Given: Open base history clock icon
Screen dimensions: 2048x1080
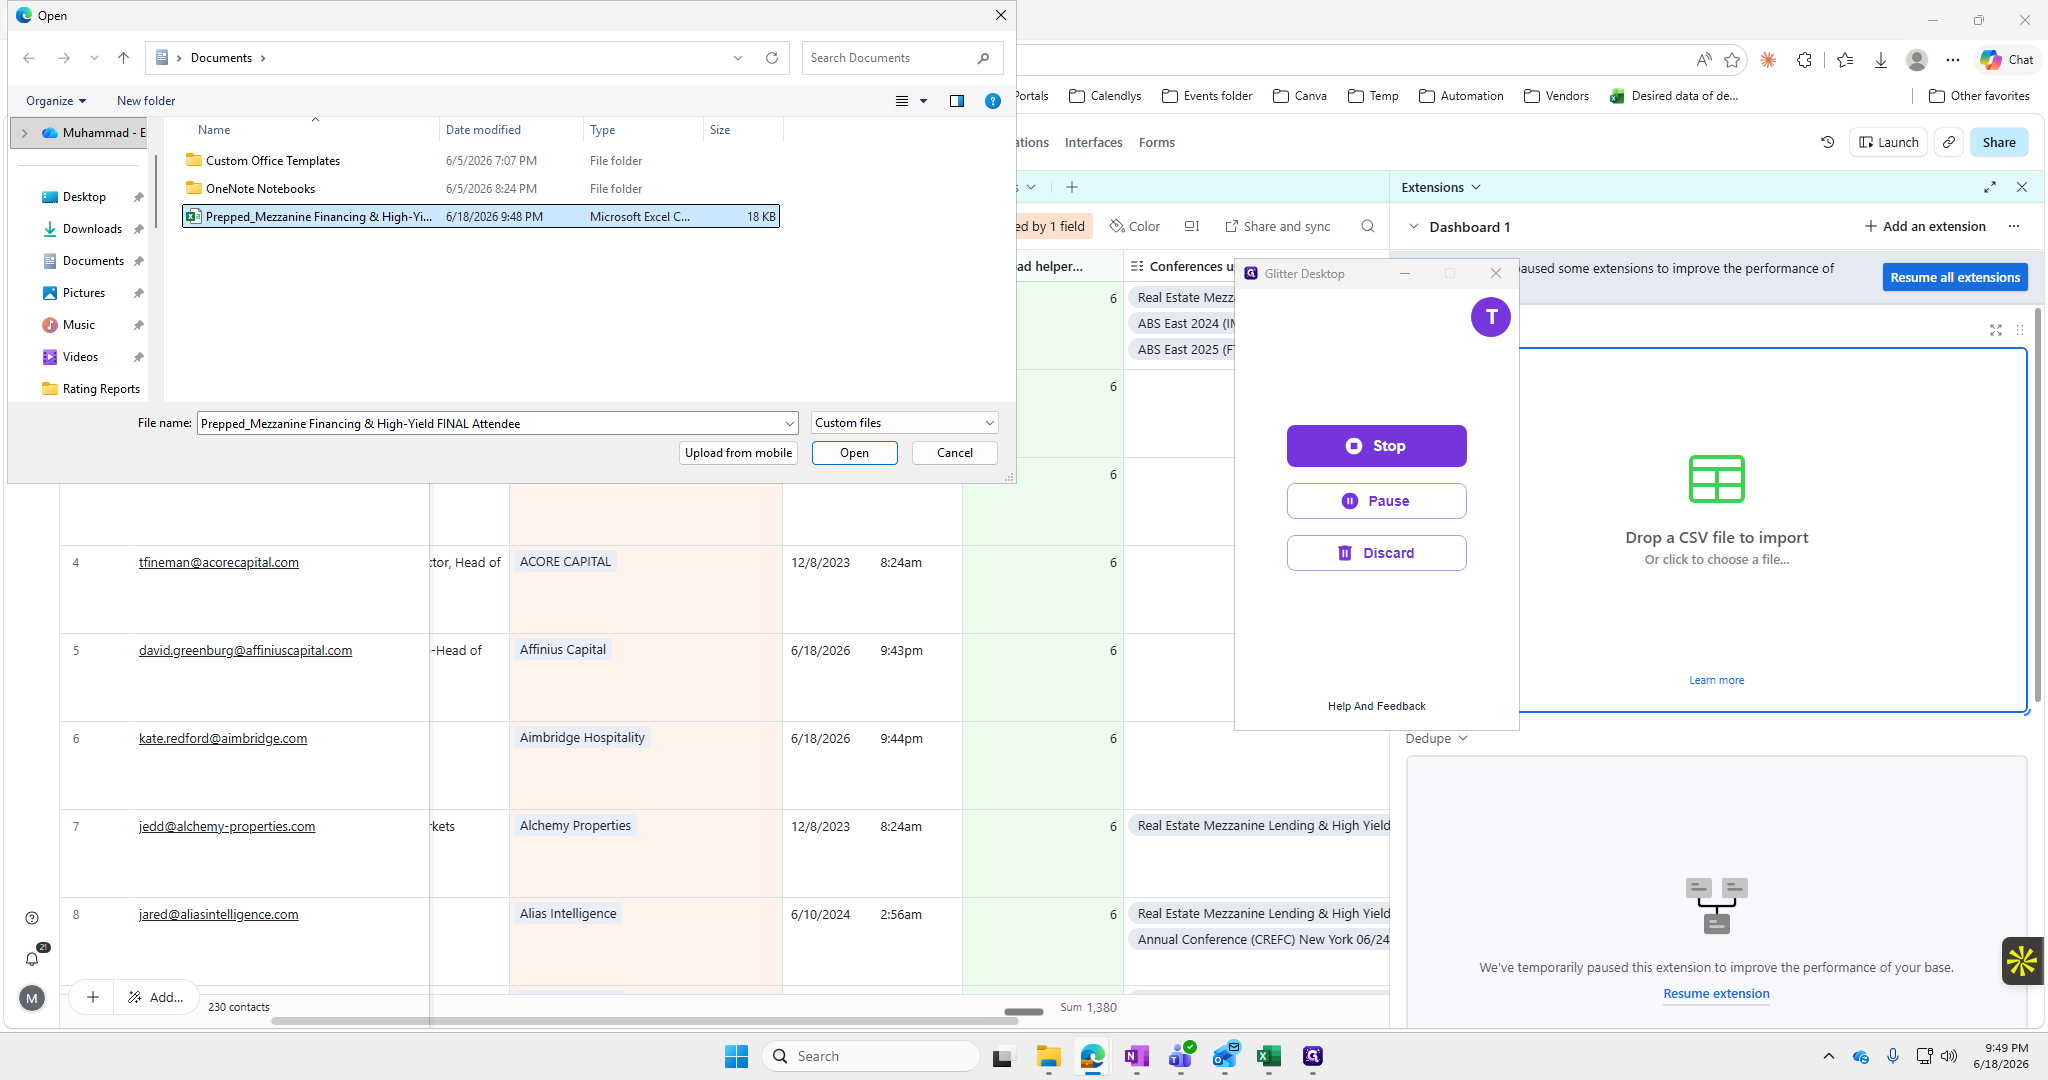Looking at the screenshot, I should [1827, 142].
